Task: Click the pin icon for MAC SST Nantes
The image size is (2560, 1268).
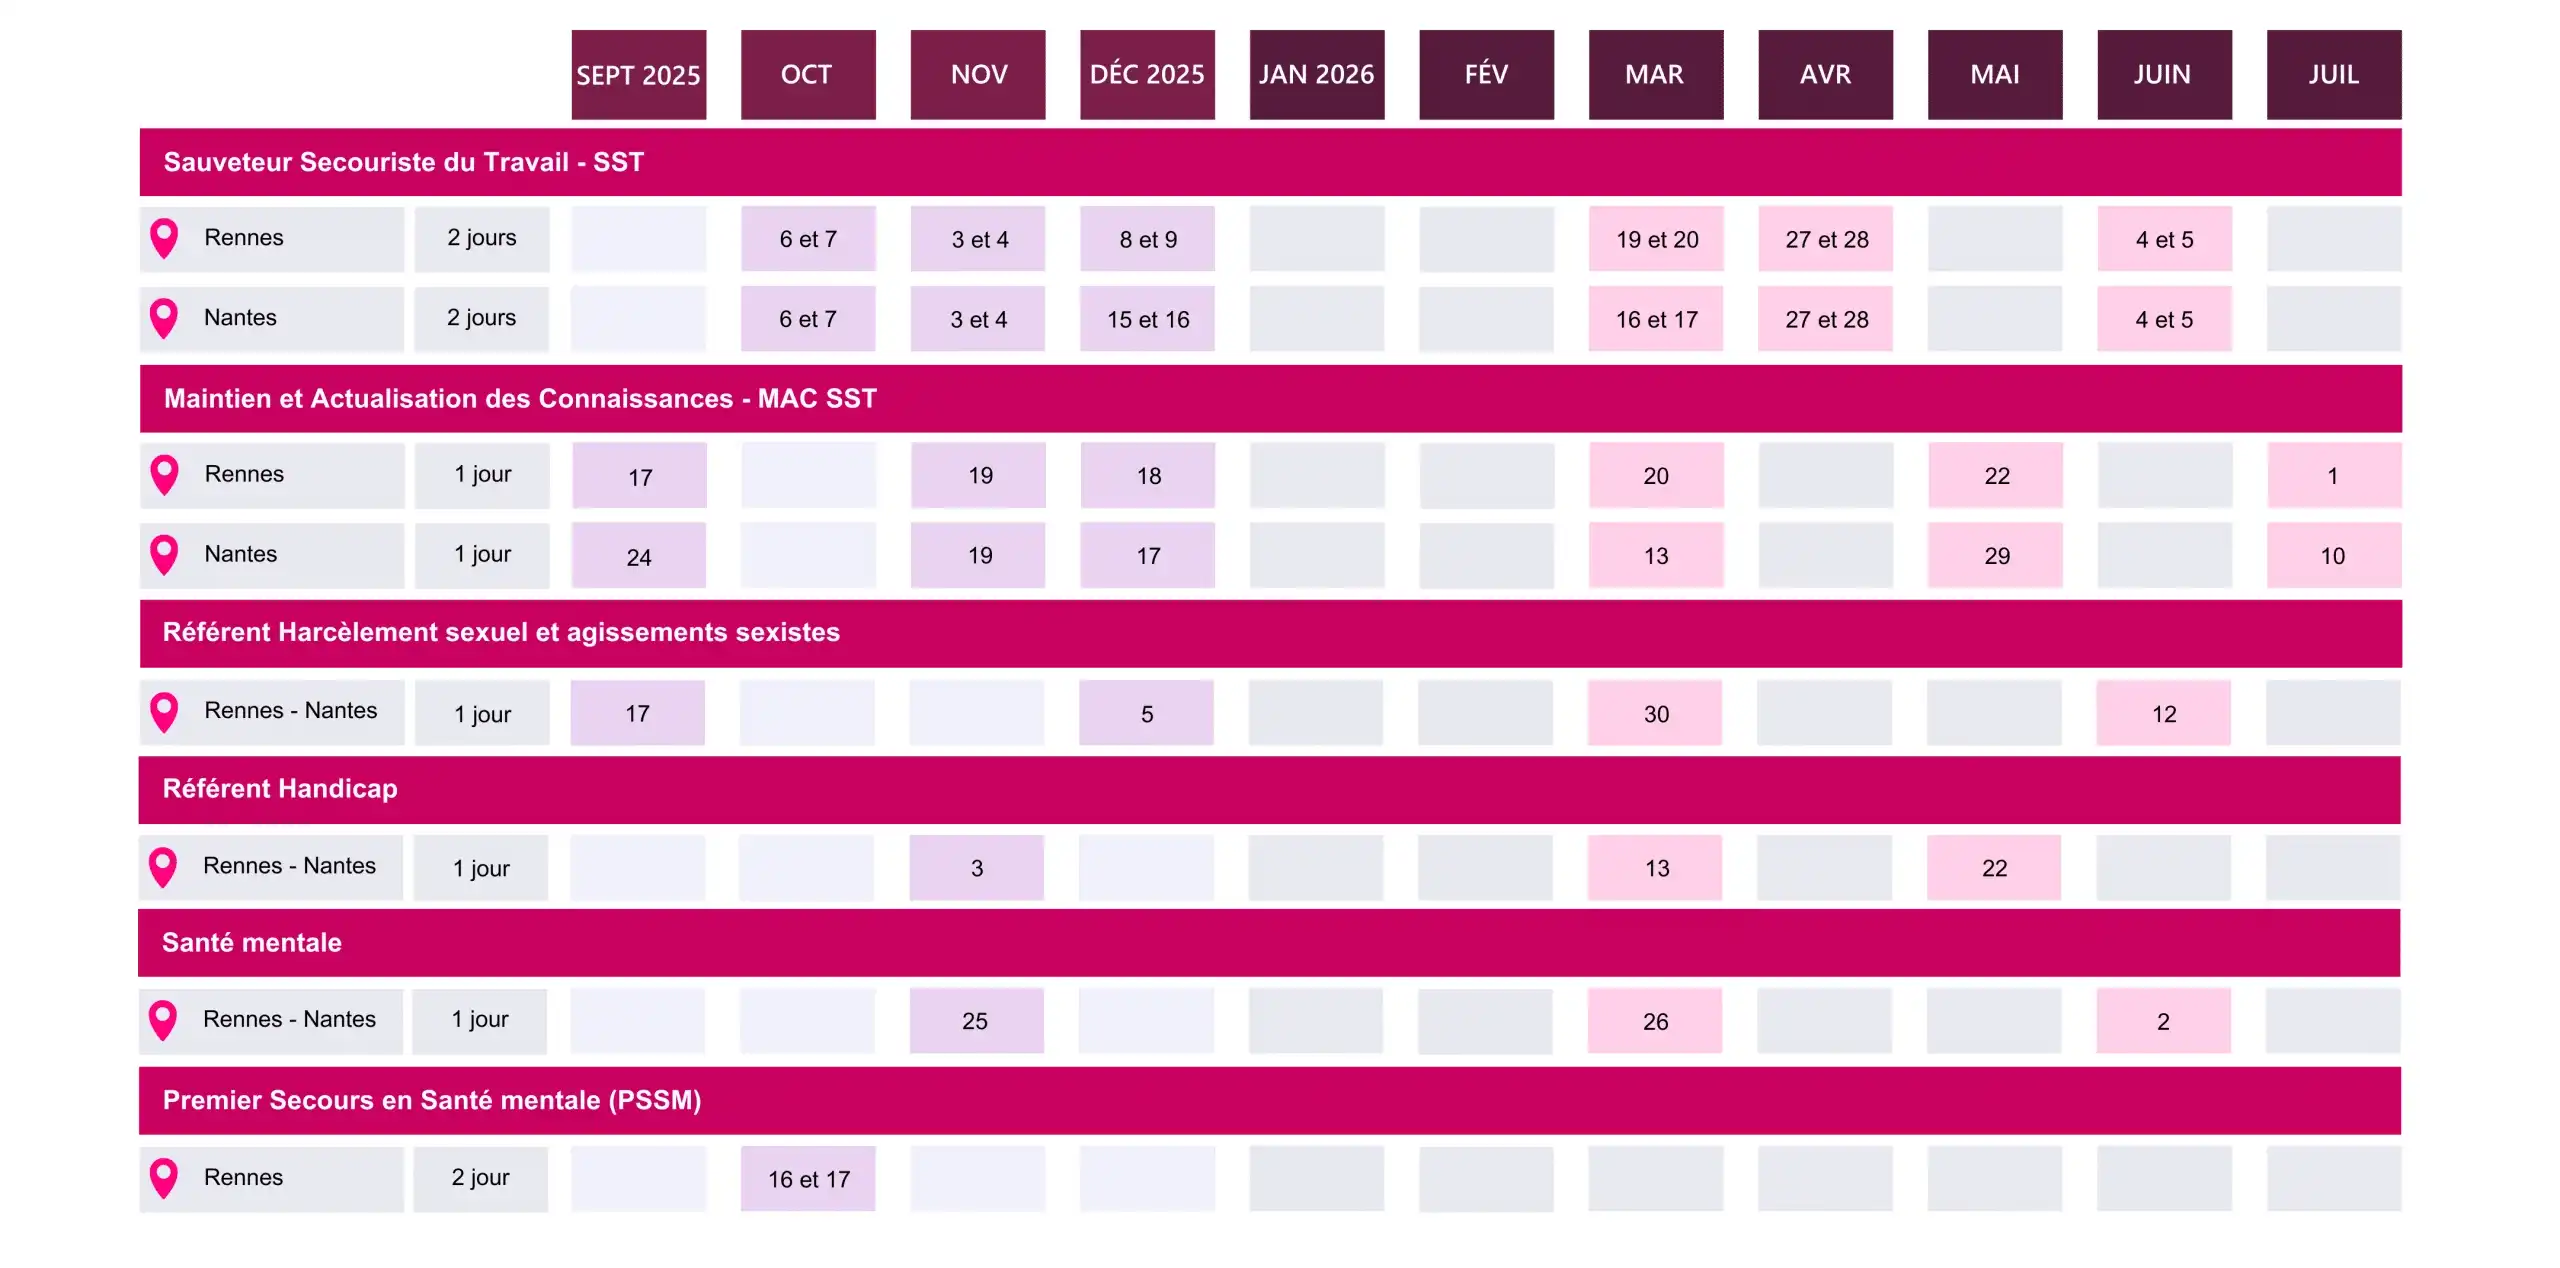Action: (164, 554)
